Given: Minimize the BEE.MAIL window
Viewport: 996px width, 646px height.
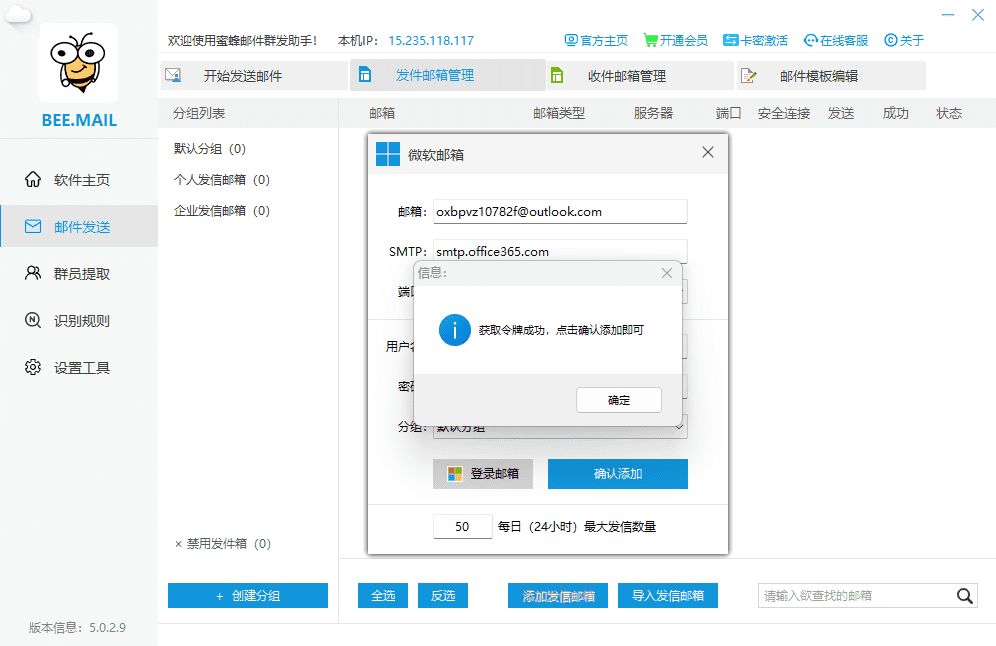Looking at the screenshot, I should coord(948,15).
